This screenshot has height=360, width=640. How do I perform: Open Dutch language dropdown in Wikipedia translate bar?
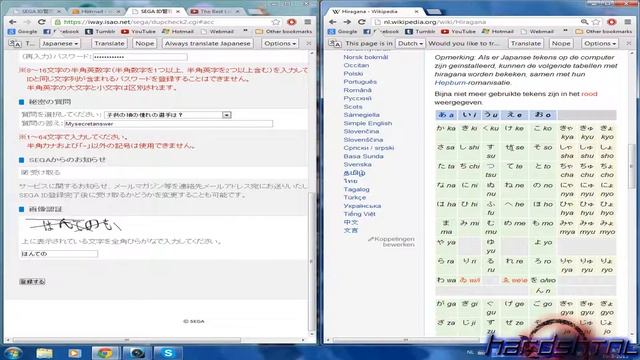[410, 43]
